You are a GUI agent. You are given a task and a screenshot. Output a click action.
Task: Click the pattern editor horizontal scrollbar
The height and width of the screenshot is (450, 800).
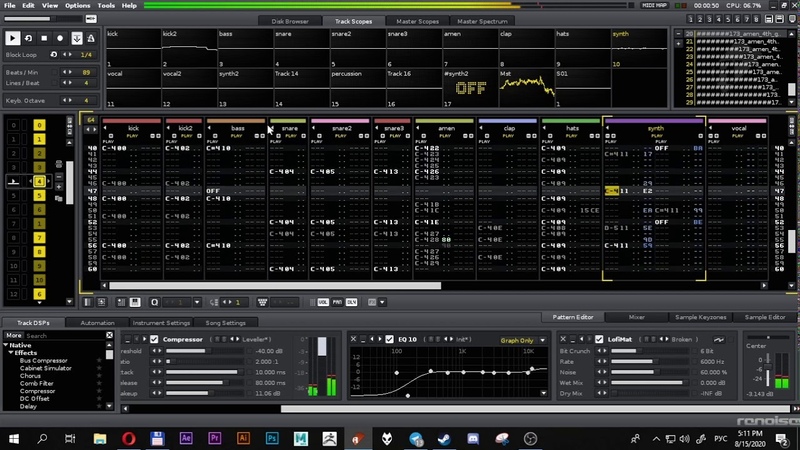click(275, 286)
